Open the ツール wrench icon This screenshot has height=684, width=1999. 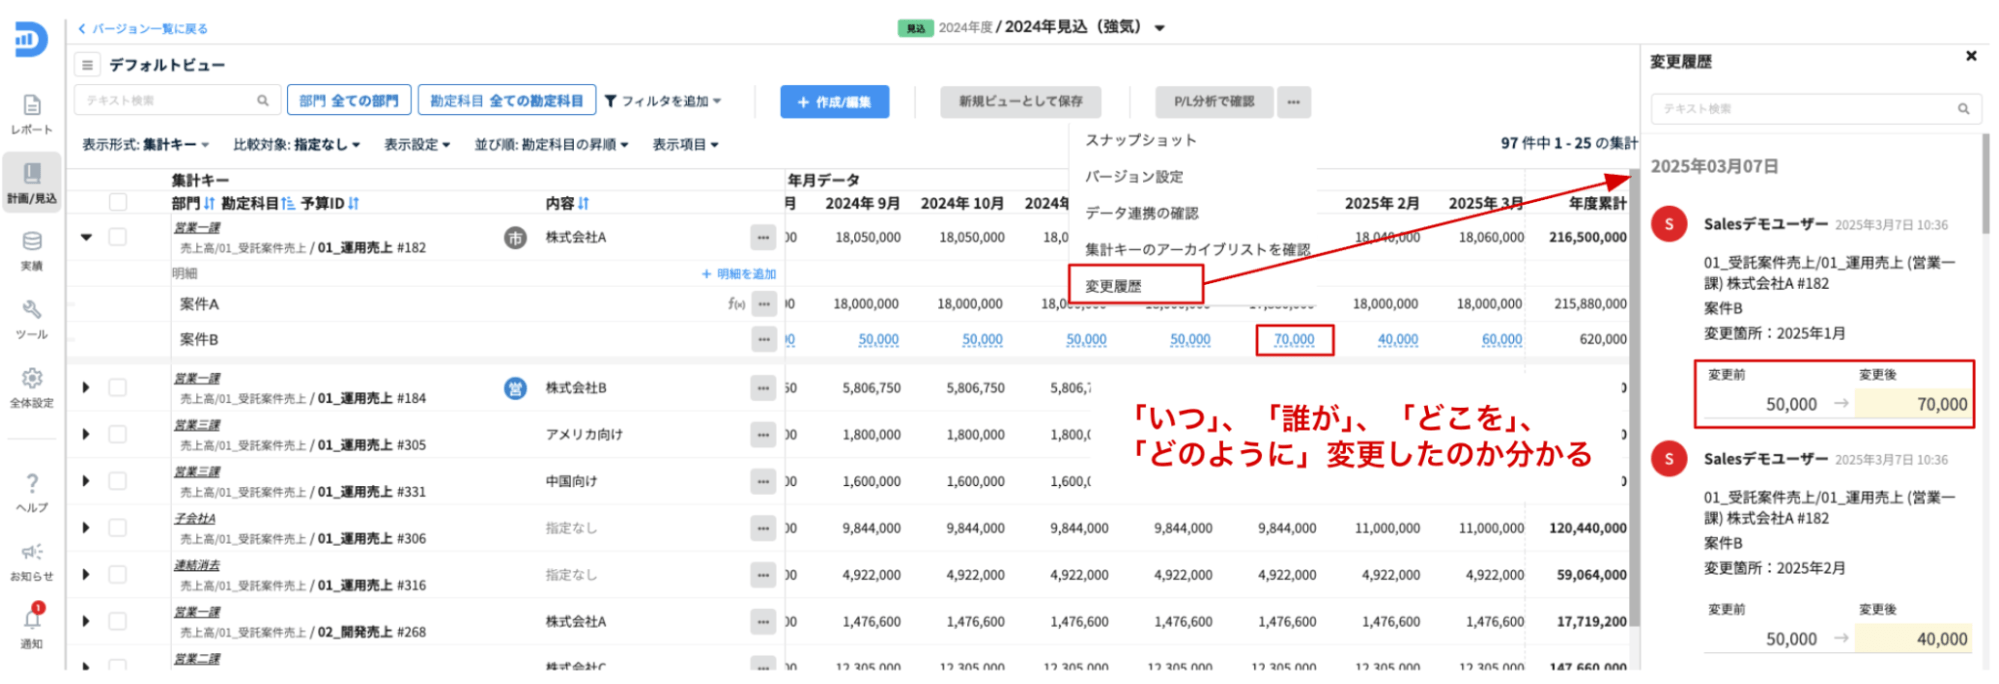click(32, 310)
